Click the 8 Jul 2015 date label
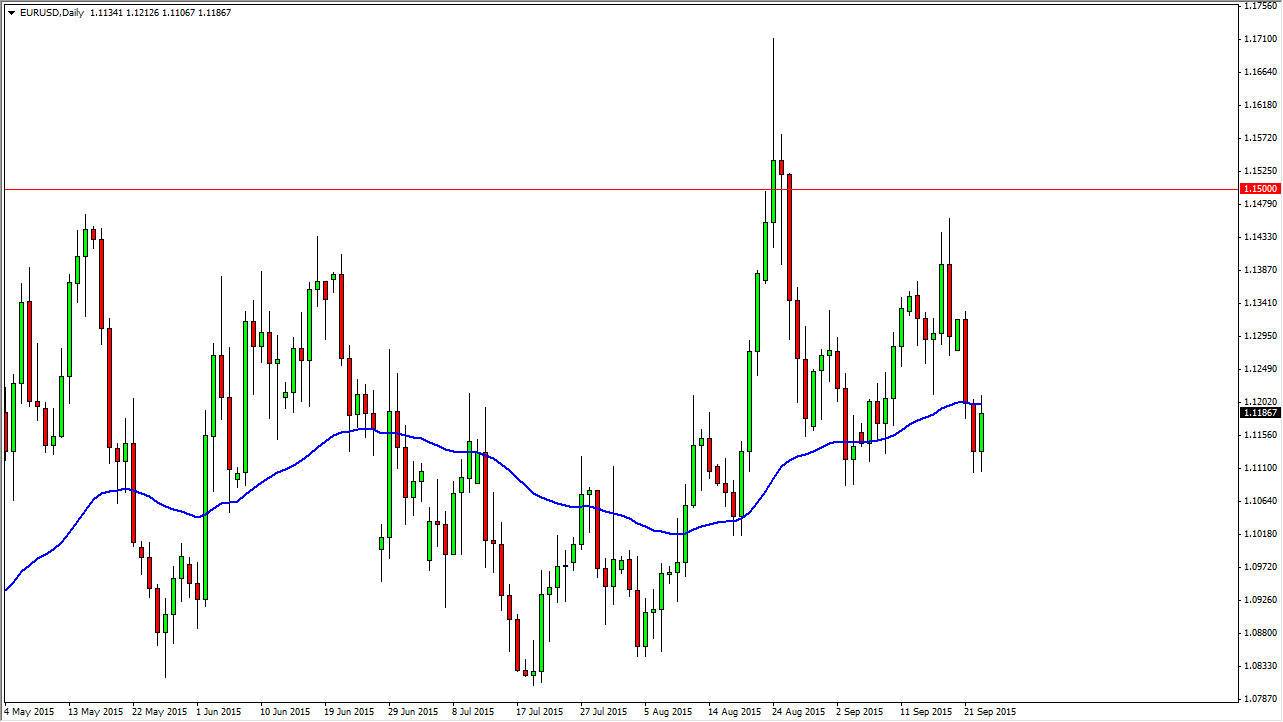 click(474, 712)
